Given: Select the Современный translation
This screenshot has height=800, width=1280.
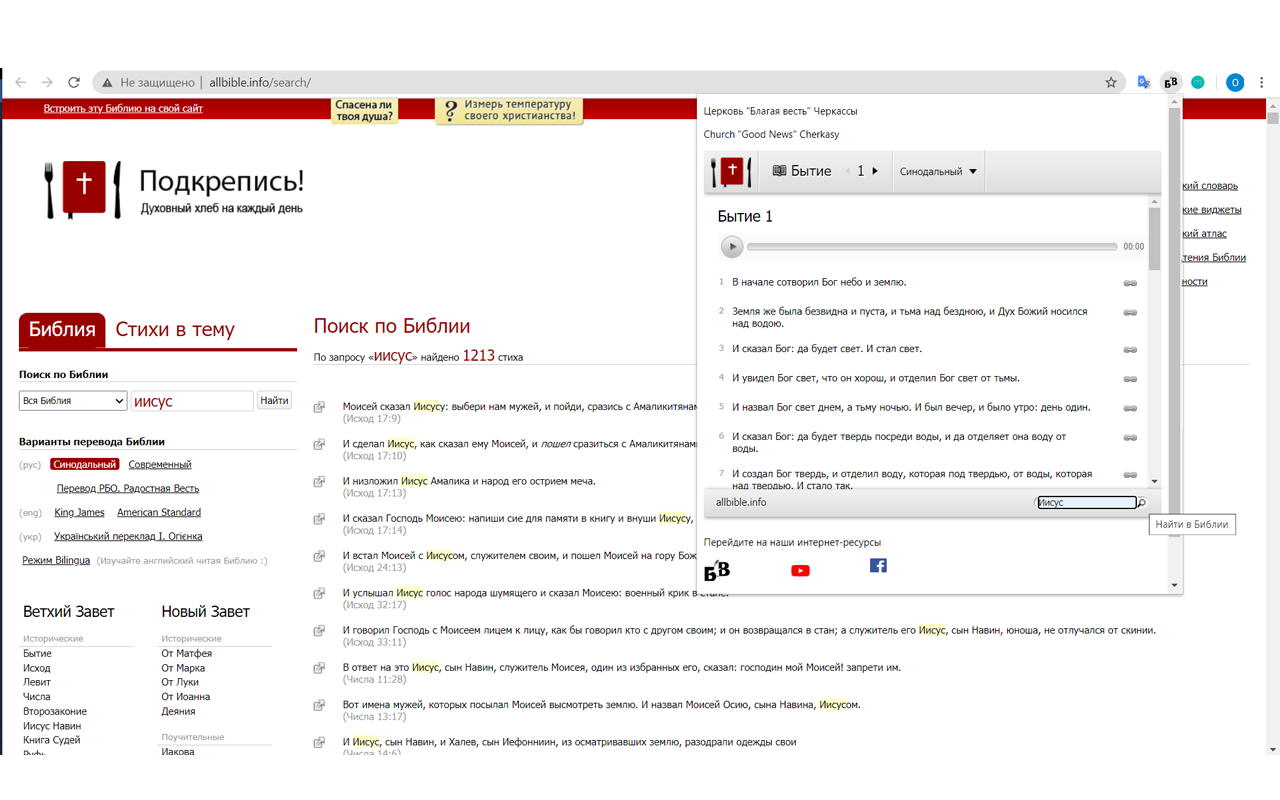Looking at the screenshot, I should pos(160,465).
